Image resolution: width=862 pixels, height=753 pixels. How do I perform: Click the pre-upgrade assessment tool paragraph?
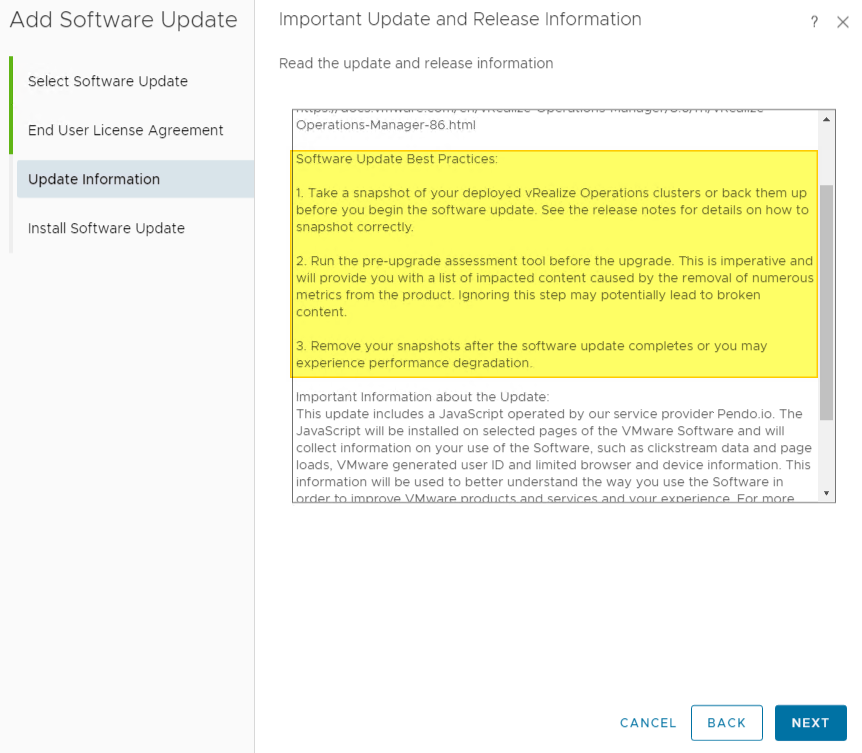click(554, 286)
